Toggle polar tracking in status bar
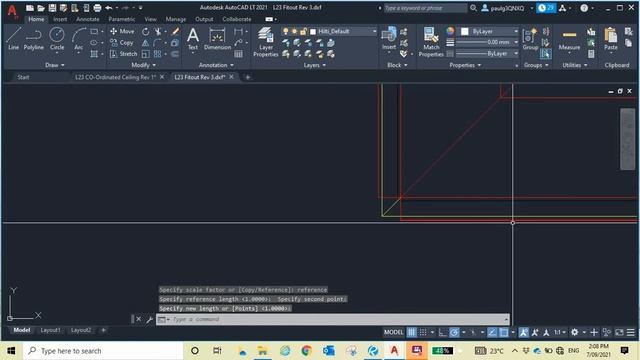640x360 pixels. pos(454,332)
